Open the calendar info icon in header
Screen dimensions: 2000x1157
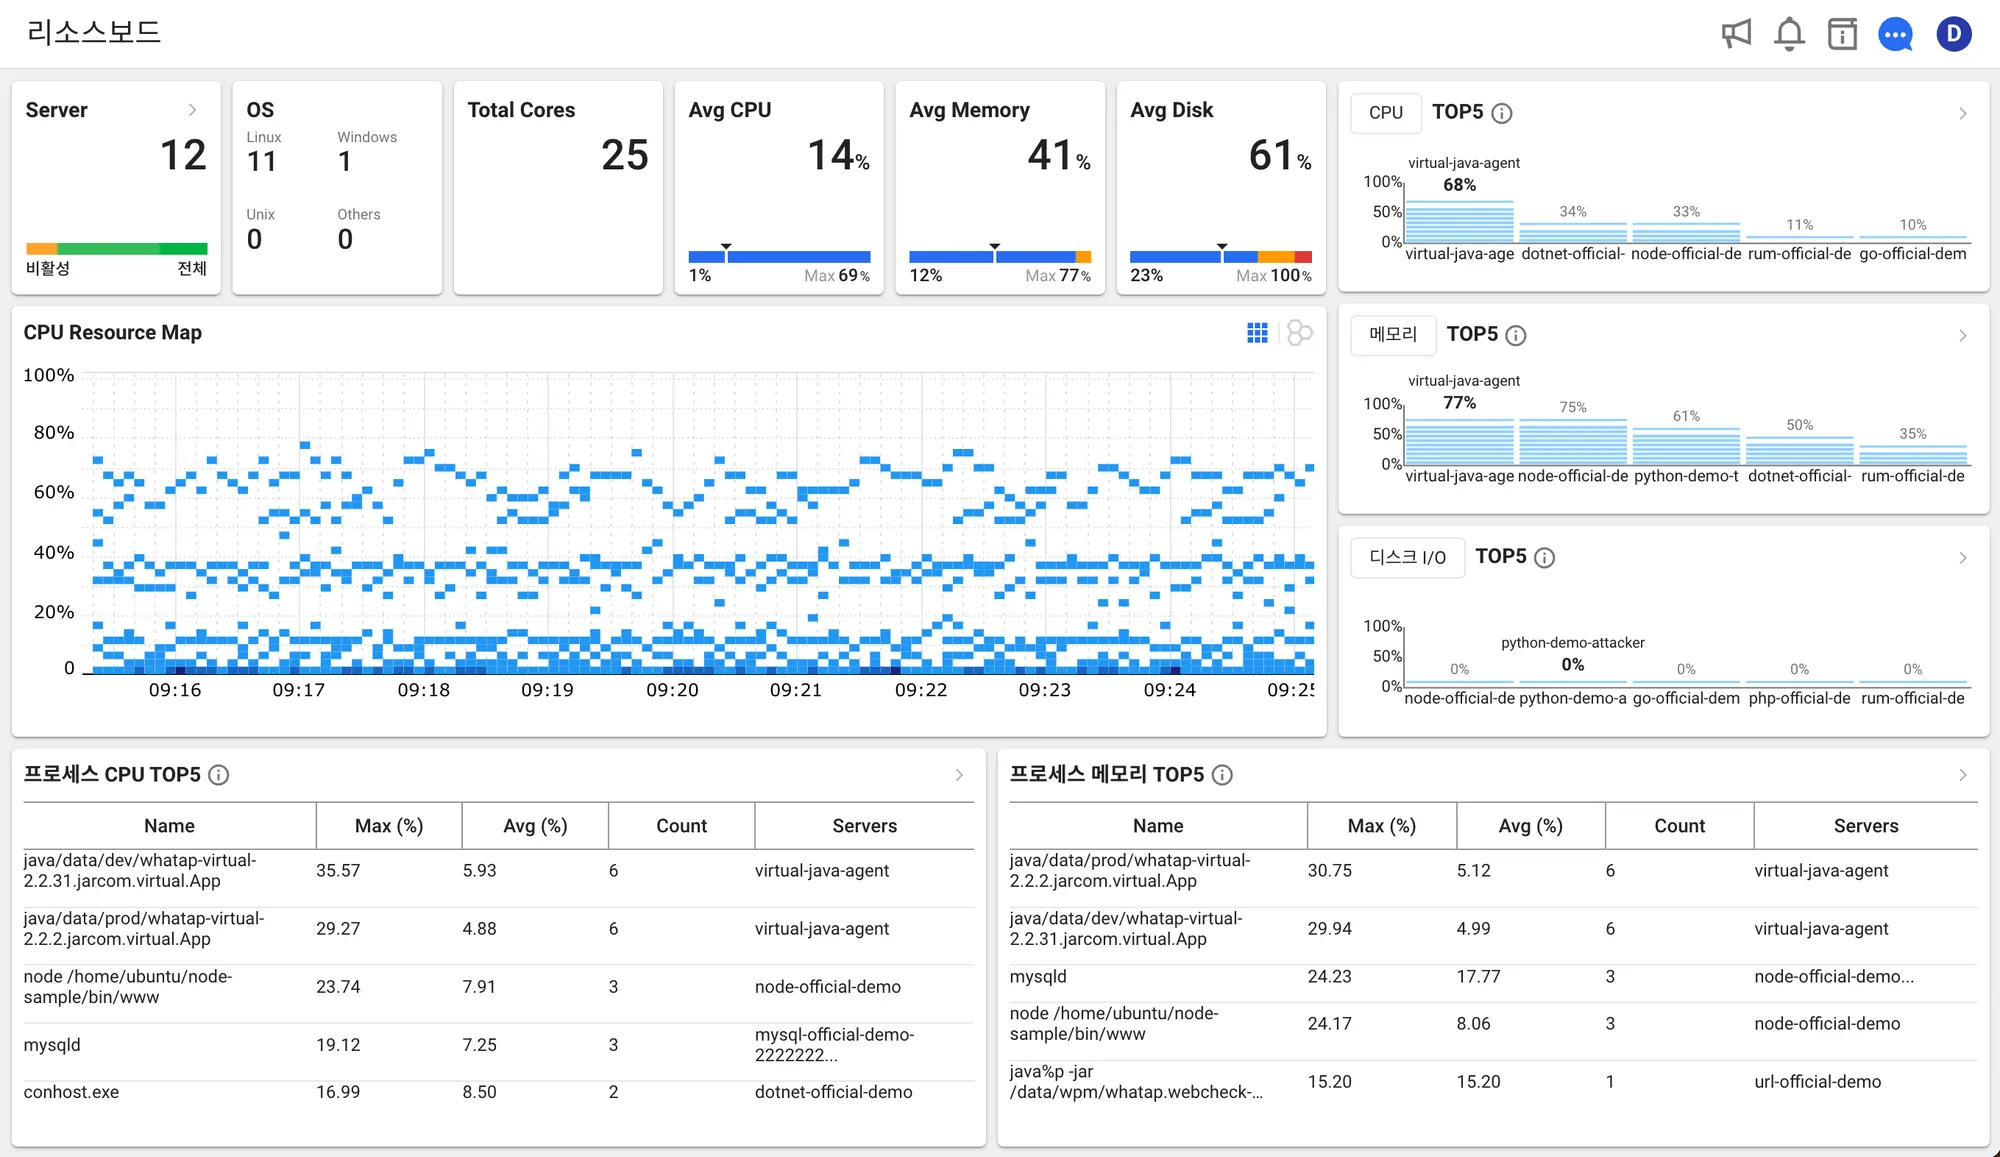point(1842,34)
